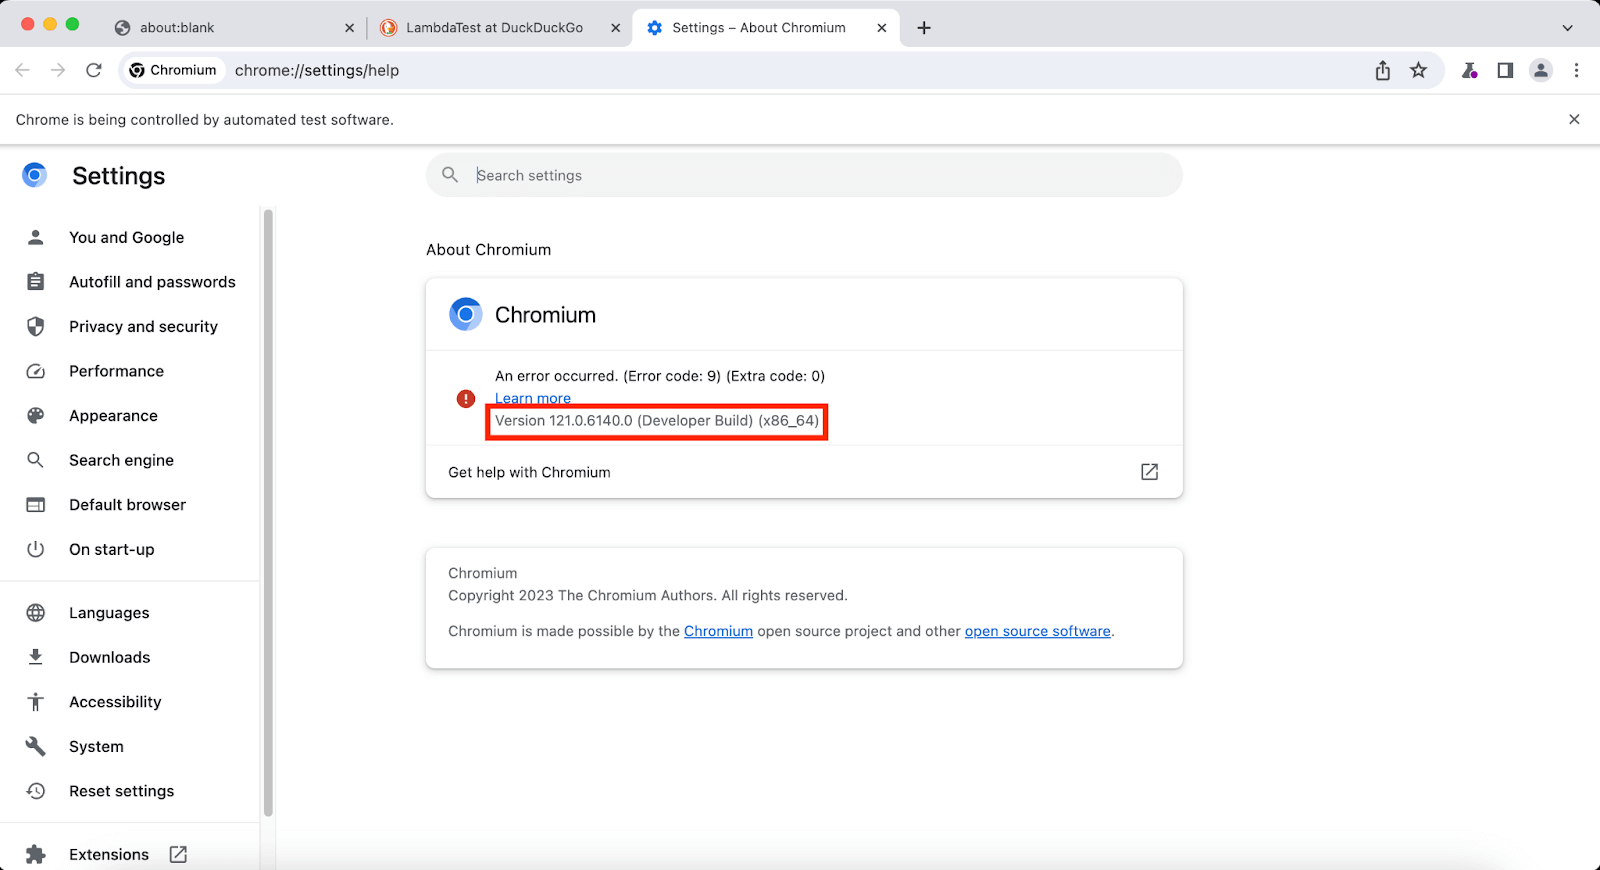
Task: Click the Extensions external-link icon
Action: (x=178, y=854)
